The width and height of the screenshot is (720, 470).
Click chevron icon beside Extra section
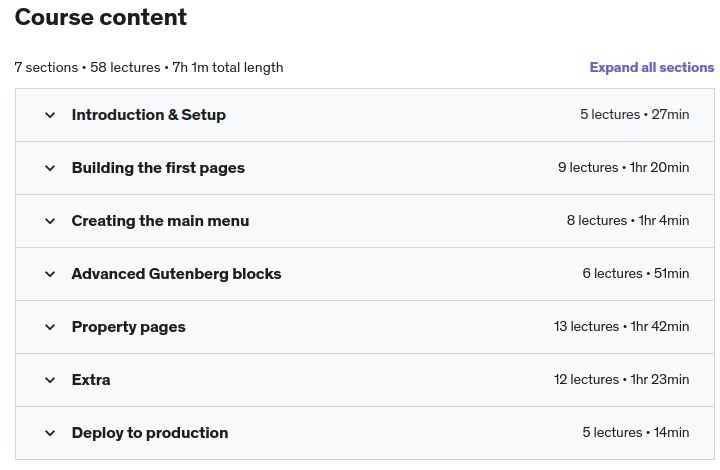(50, 380)
